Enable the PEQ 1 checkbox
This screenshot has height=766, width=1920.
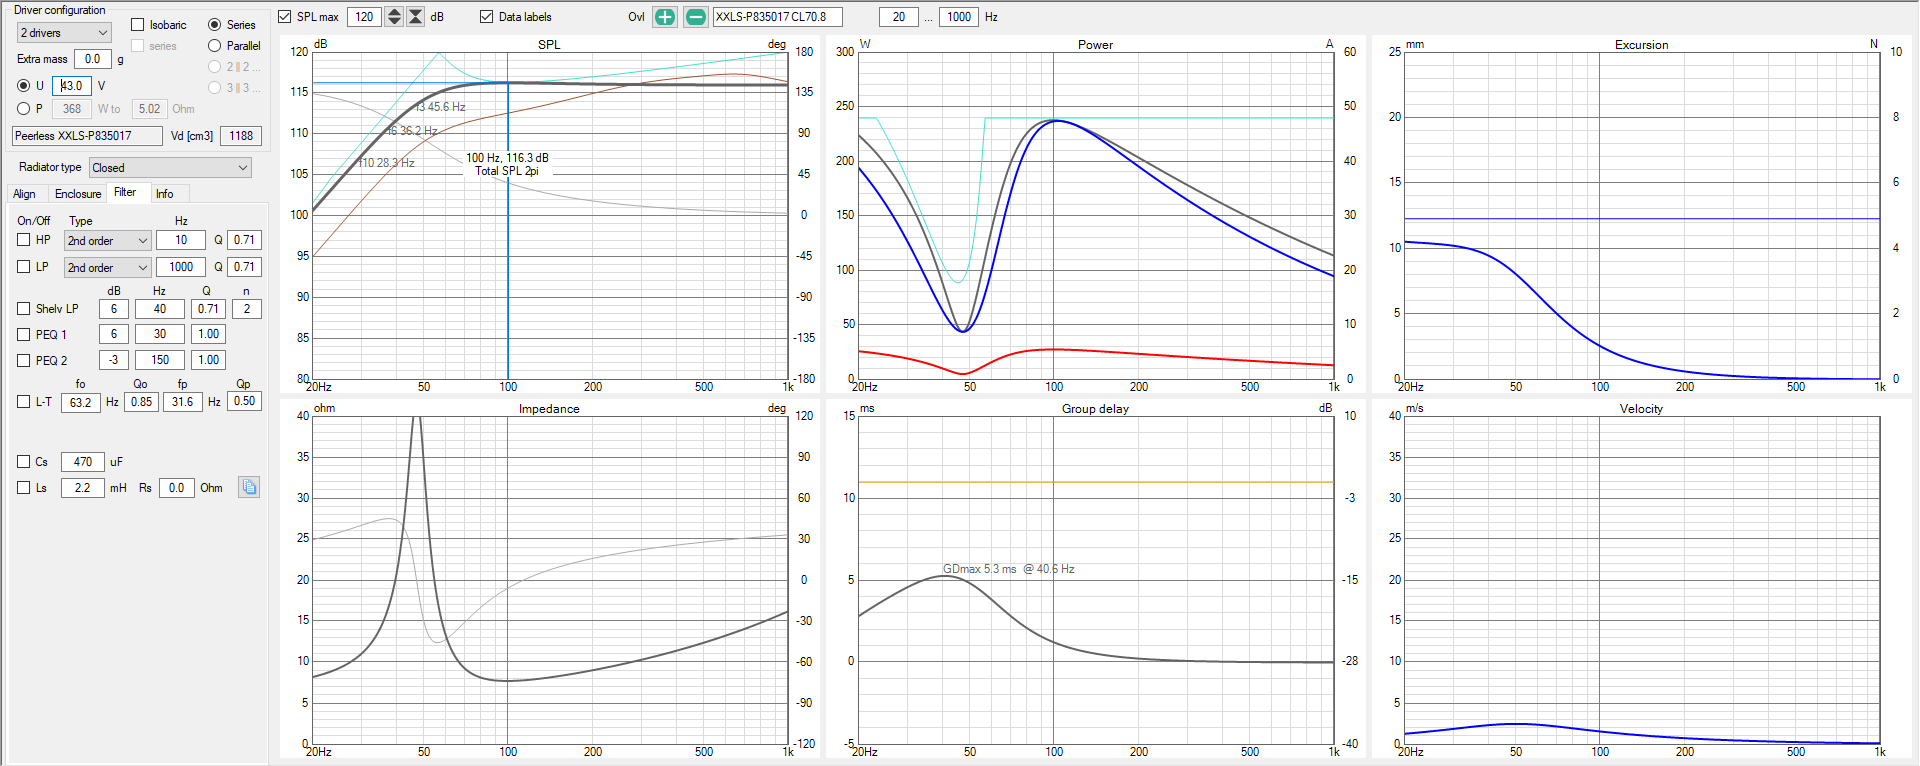(x=24, y=335)
